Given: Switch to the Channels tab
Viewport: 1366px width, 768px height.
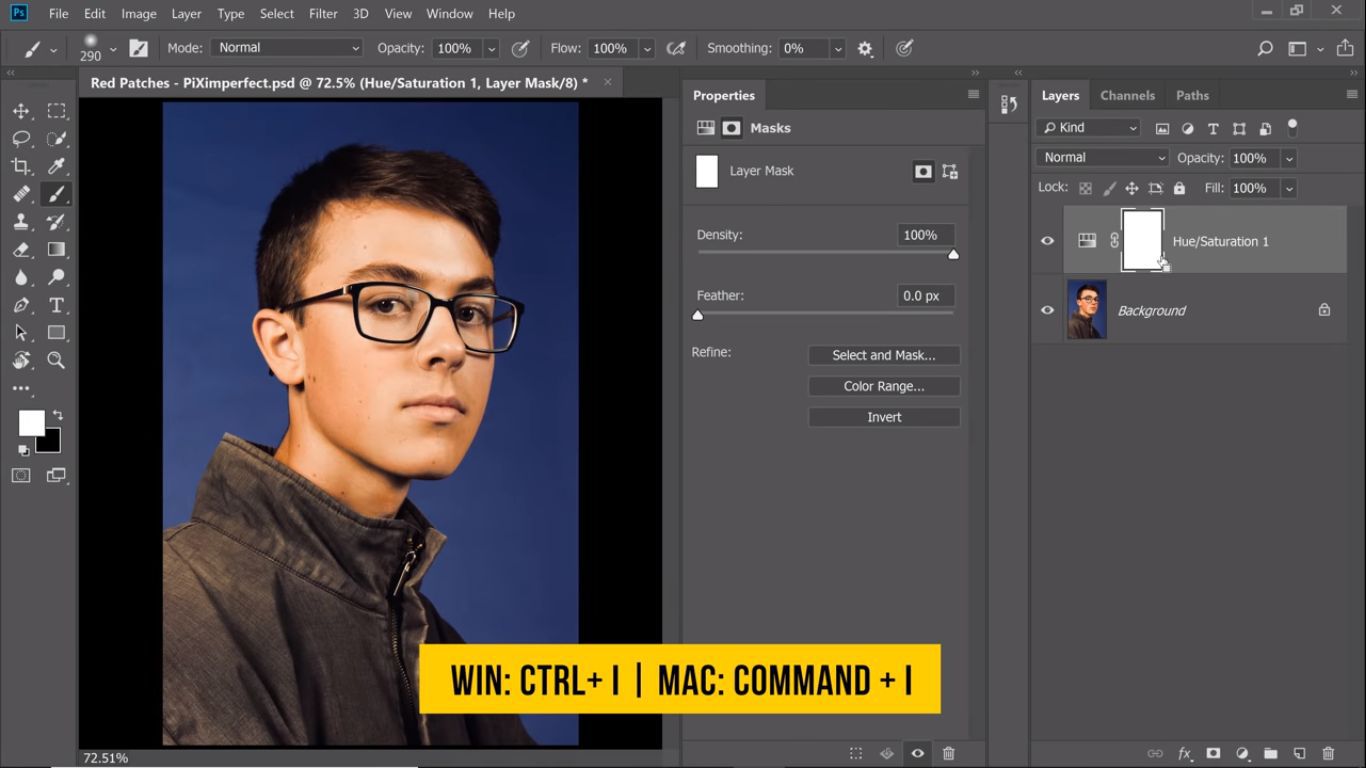Looking at the screenshot, I should [1127, 95].
